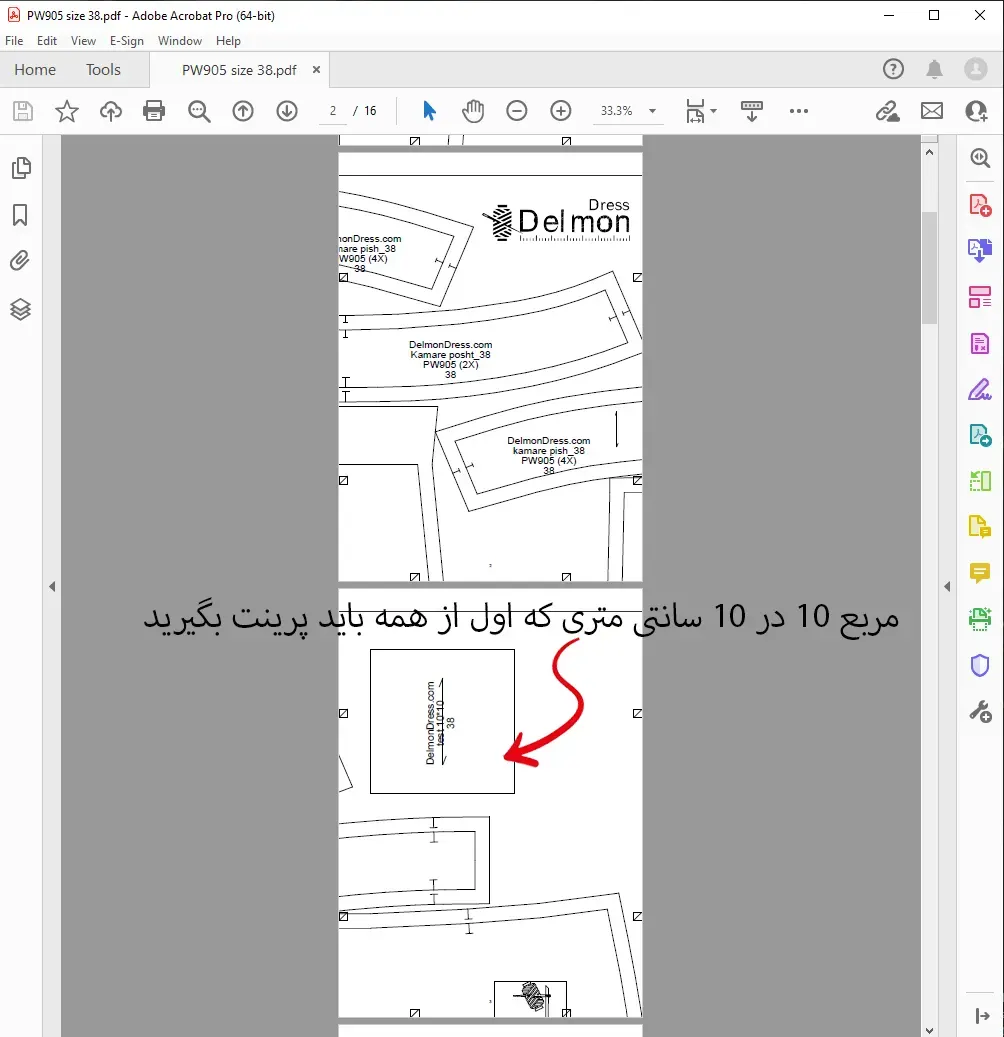Open the Comment tool in right pane
Screen dimensions: 1004x1037
click(979, 573)
